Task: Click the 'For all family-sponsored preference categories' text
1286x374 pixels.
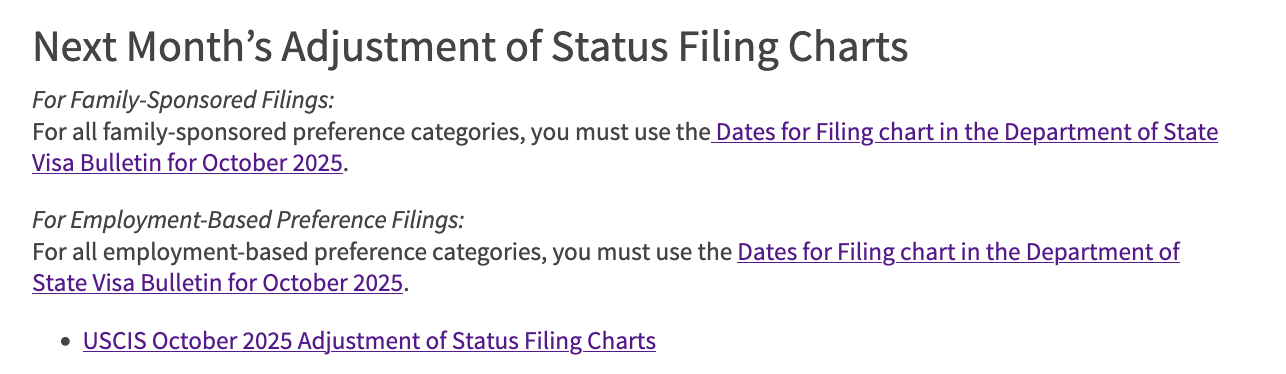Action: point(278,132)
